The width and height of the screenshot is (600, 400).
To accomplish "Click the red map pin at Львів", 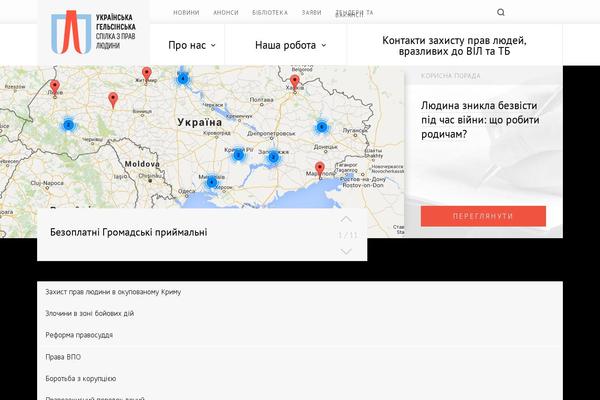I will pyautogui.click(x=55, y=87).
